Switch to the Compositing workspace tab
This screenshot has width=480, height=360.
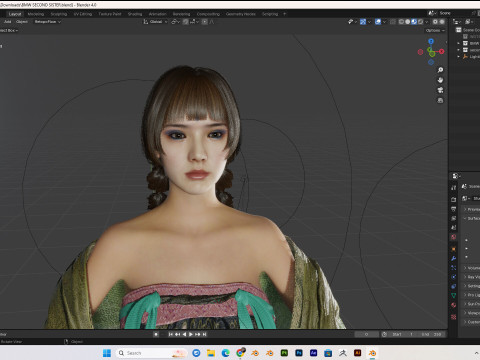208,14
